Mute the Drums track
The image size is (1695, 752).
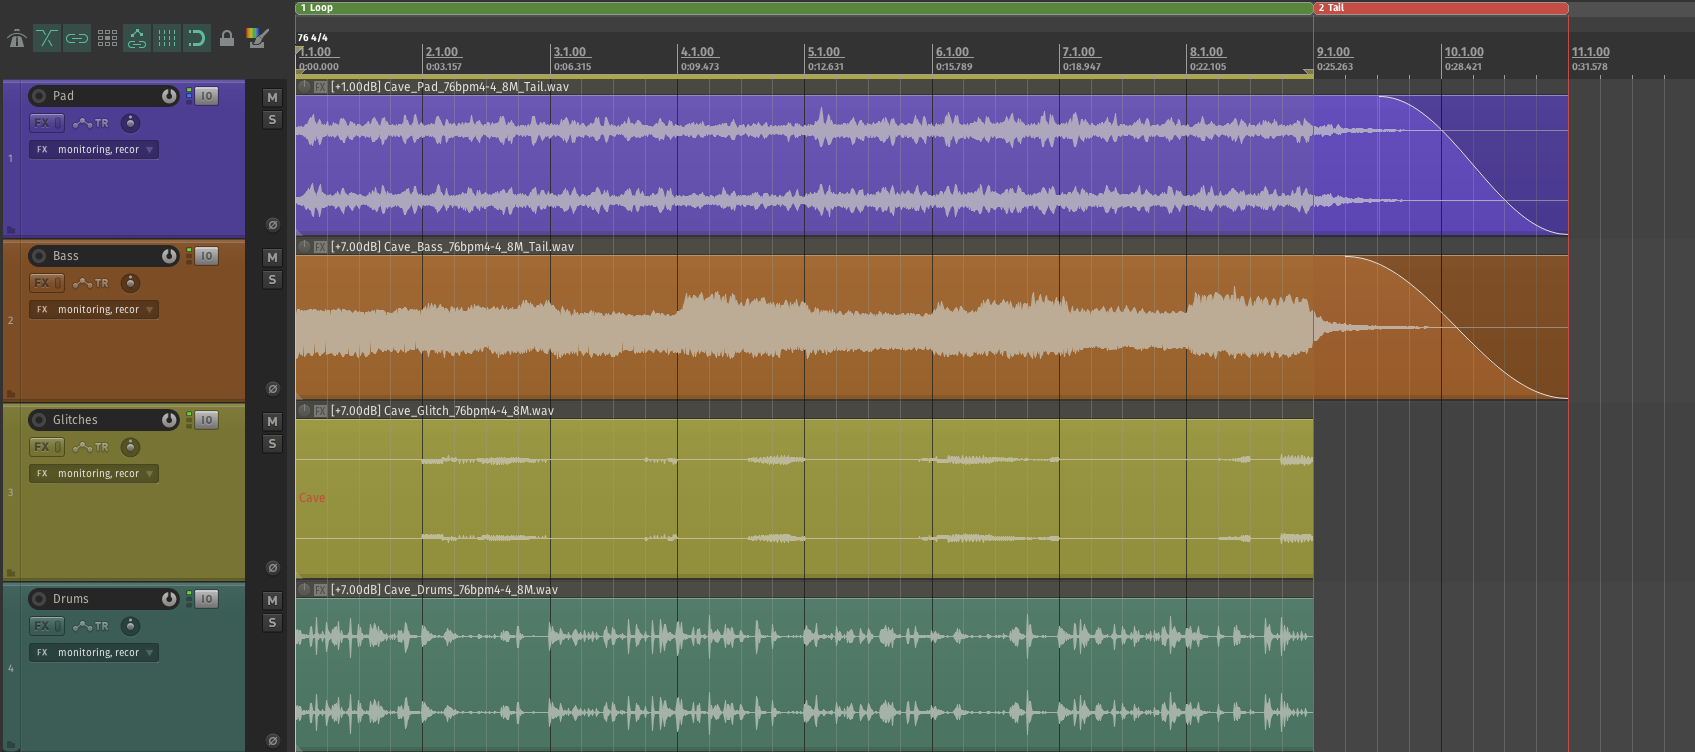272,601
